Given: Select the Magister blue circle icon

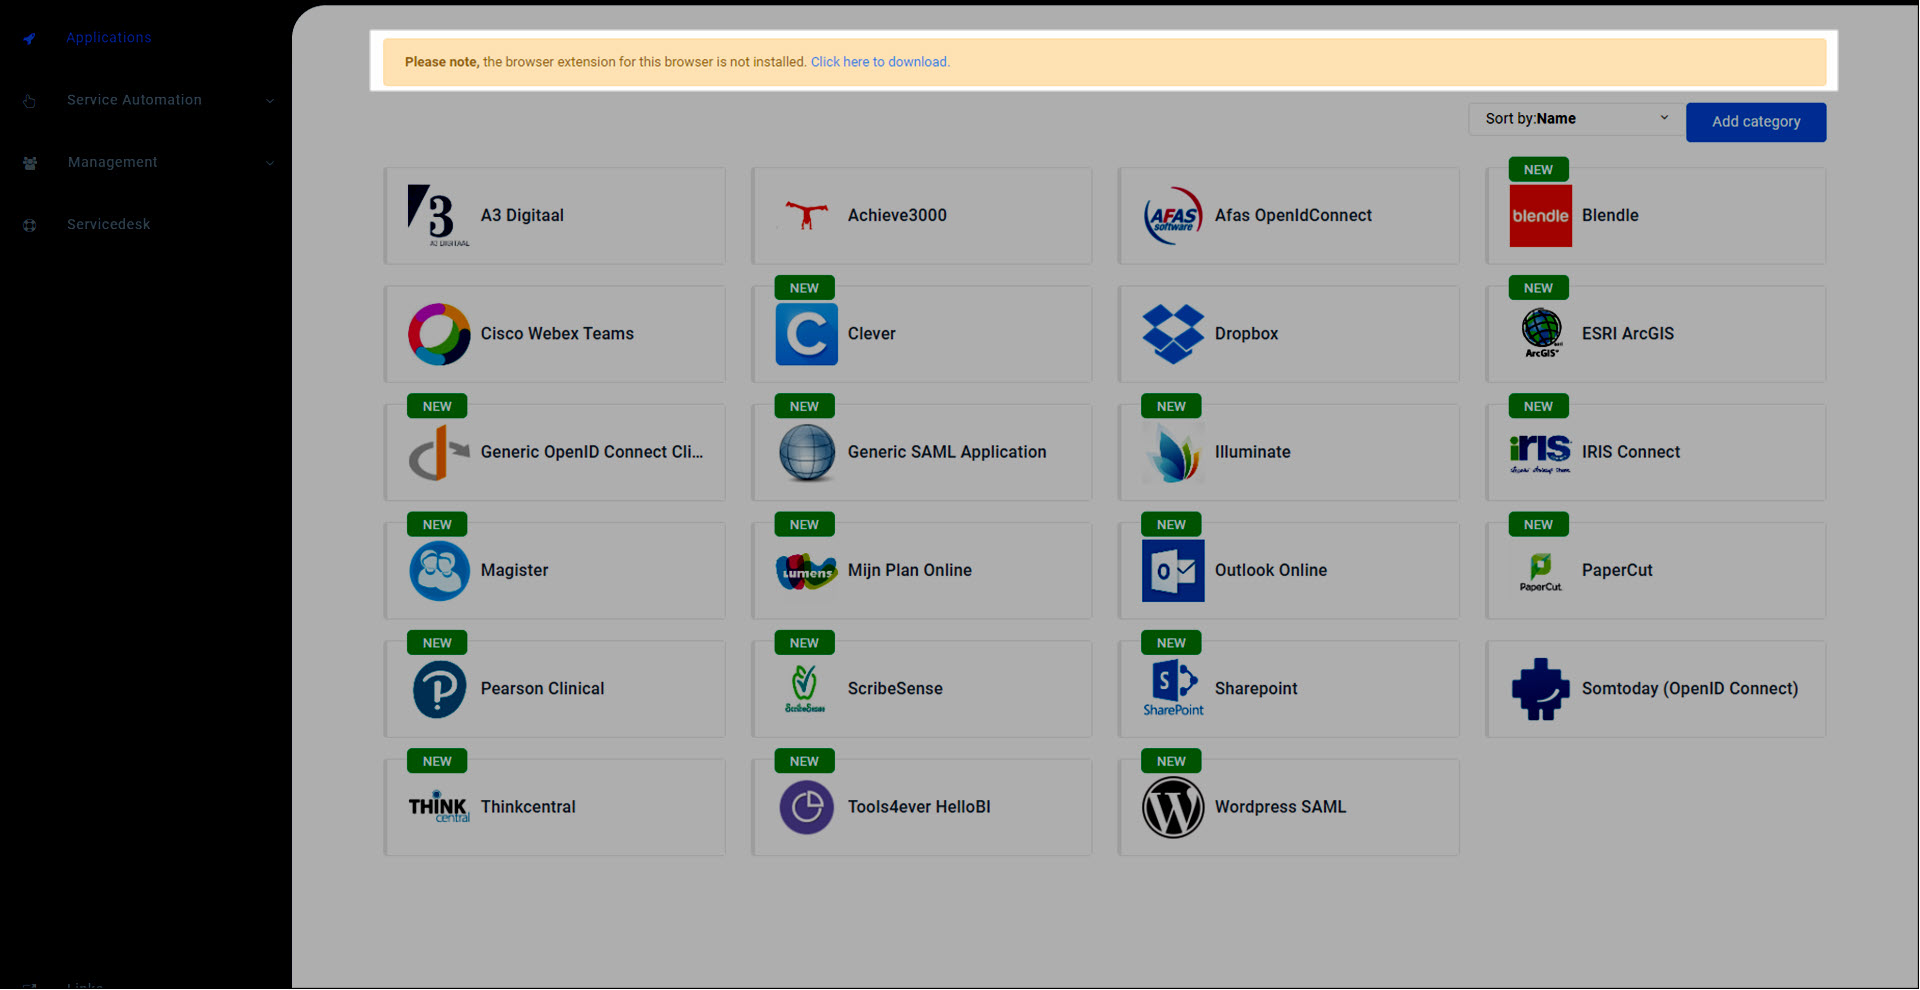Looking at the screenshot, I should click(439, 571).
